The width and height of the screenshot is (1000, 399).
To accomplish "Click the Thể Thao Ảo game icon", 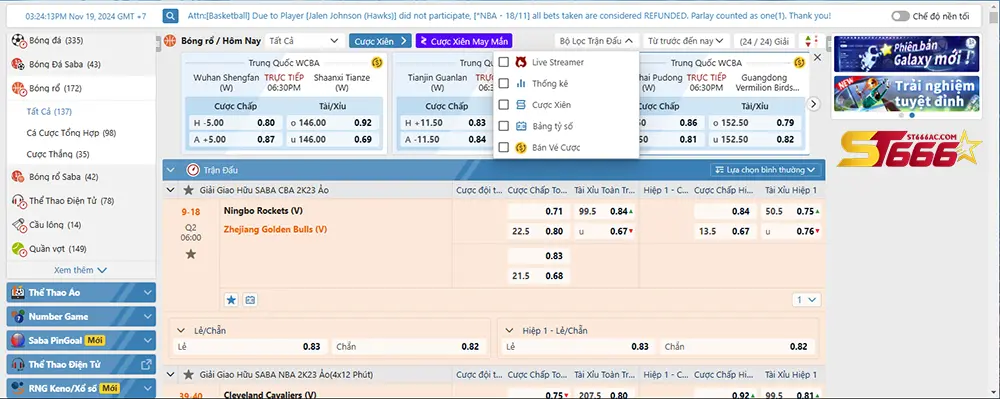I will click(x=18, y=293).
